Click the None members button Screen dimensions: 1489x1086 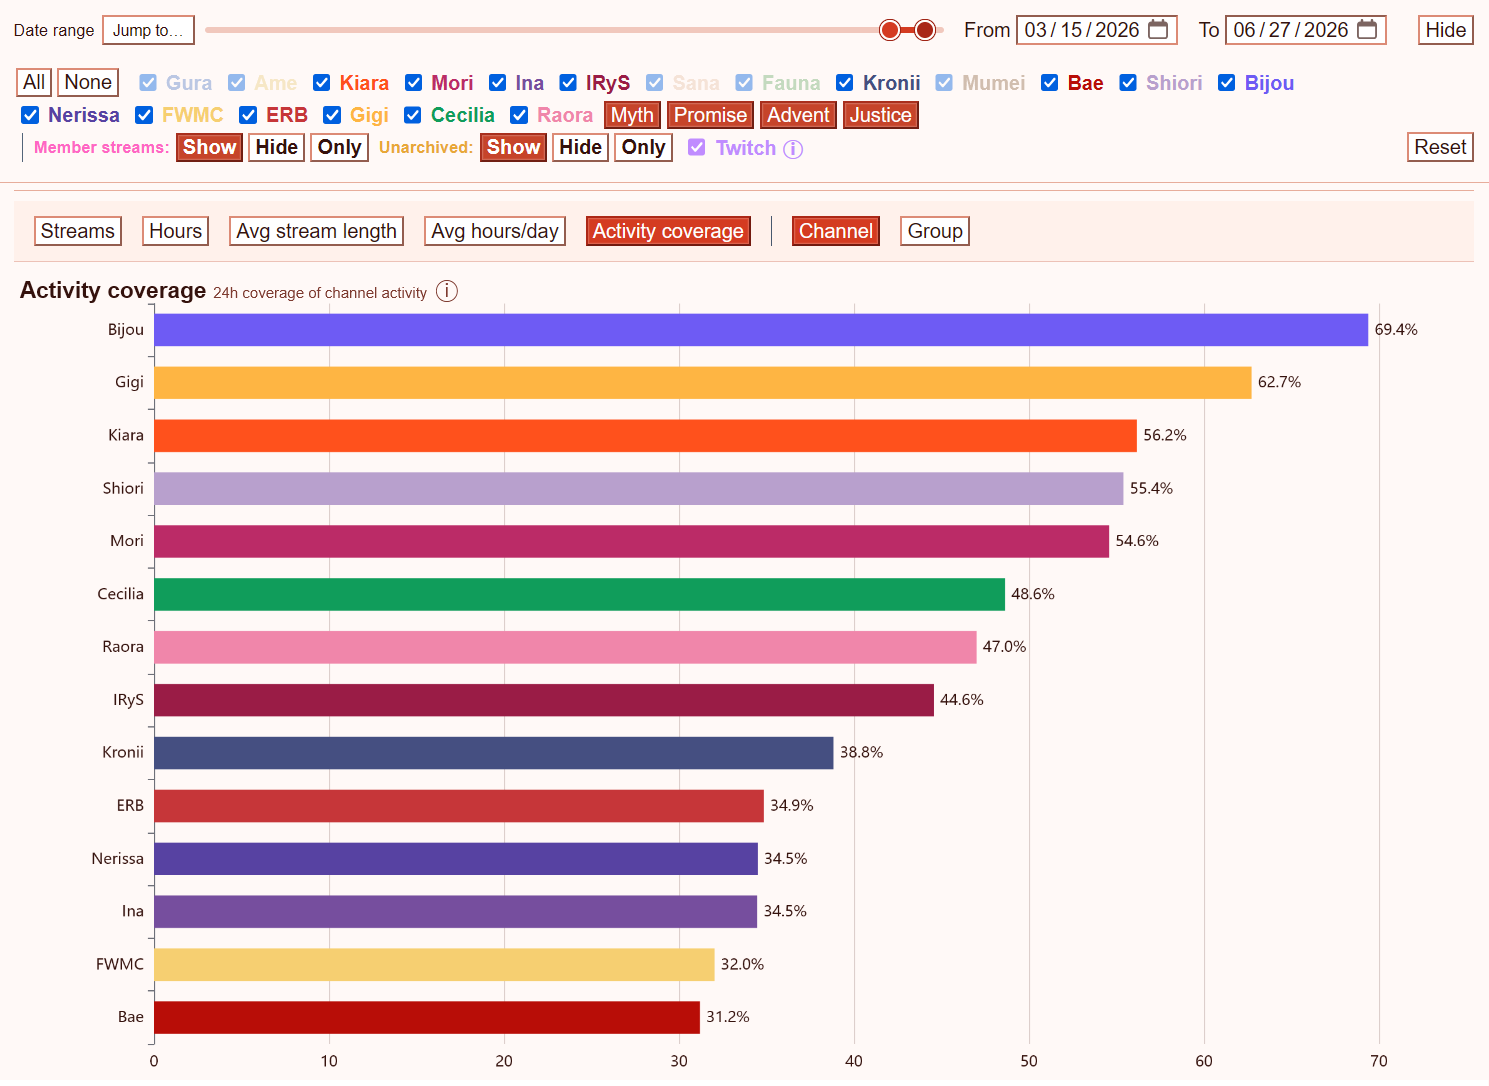point(88,82)
